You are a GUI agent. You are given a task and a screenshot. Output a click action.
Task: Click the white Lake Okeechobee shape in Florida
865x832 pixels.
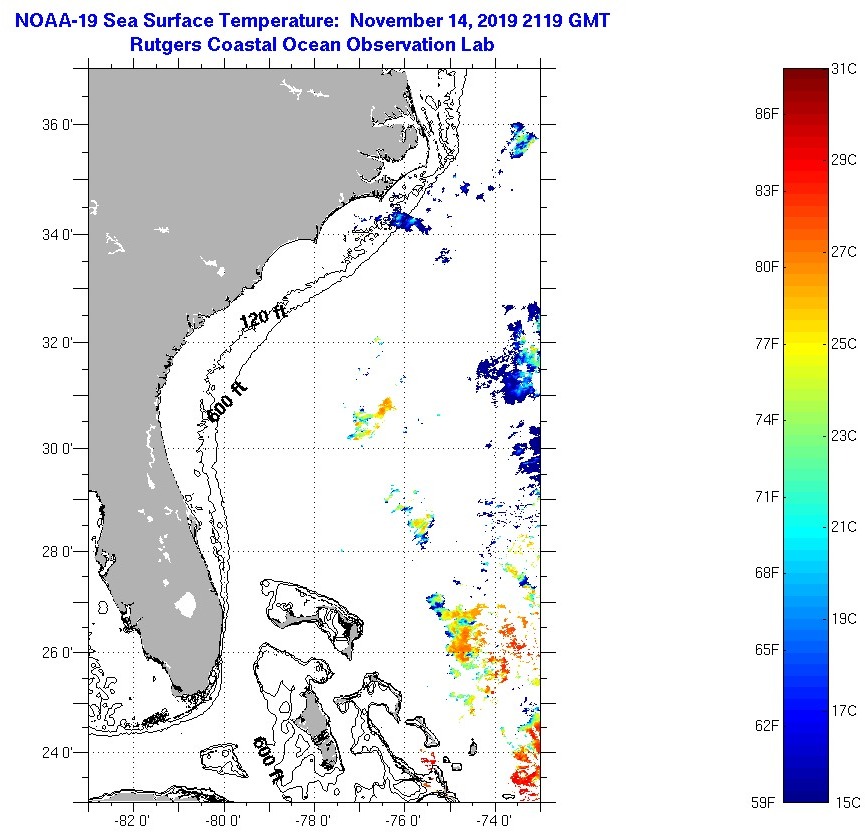tap(185, 604)
